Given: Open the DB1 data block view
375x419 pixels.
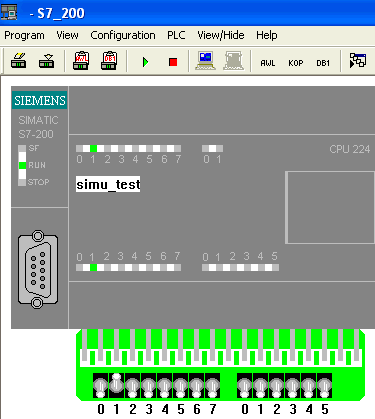Looking at the screenshot, I should (x=323, y=63).
